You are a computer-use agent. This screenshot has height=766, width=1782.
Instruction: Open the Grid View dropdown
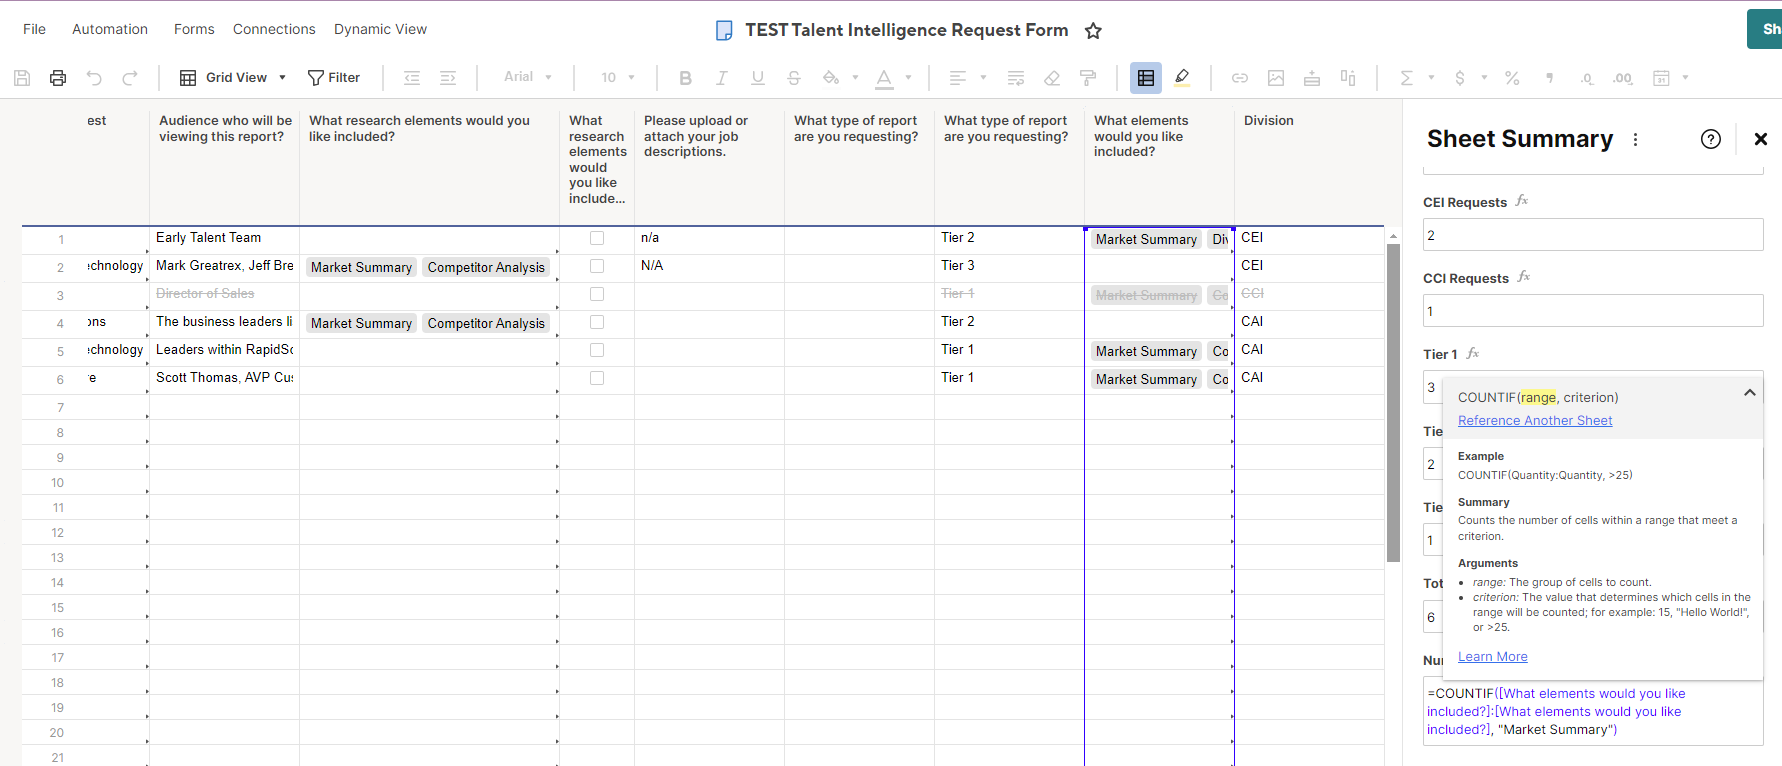click(x=233, y=78)
